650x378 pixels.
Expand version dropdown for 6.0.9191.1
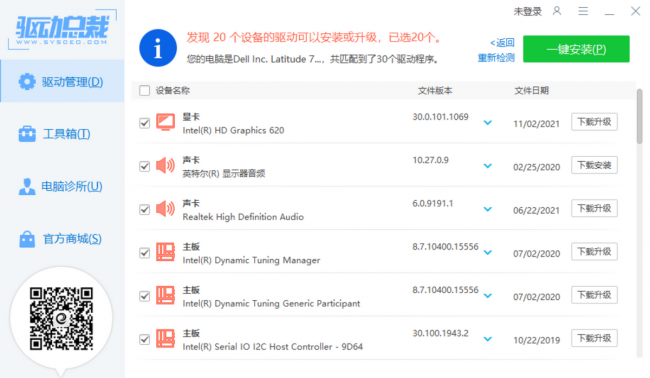coord(488,209)
